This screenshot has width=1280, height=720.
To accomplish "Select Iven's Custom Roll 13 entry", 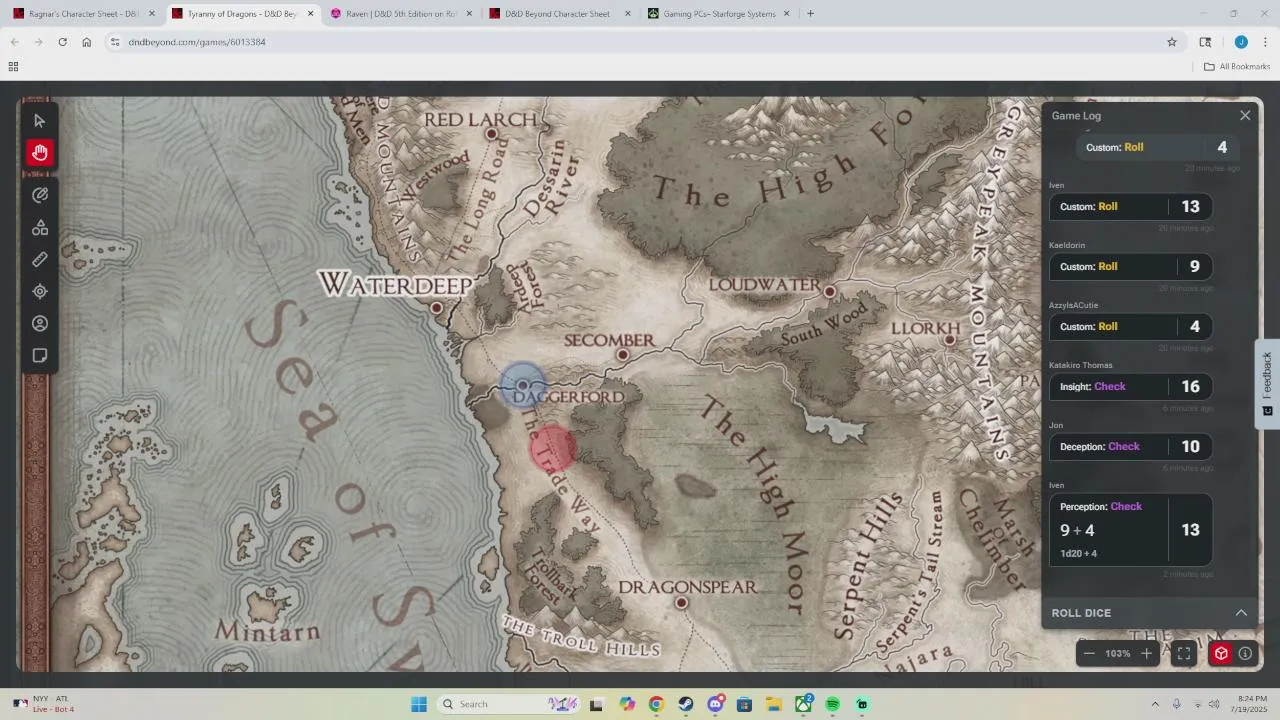I will tap(1130, 207).
